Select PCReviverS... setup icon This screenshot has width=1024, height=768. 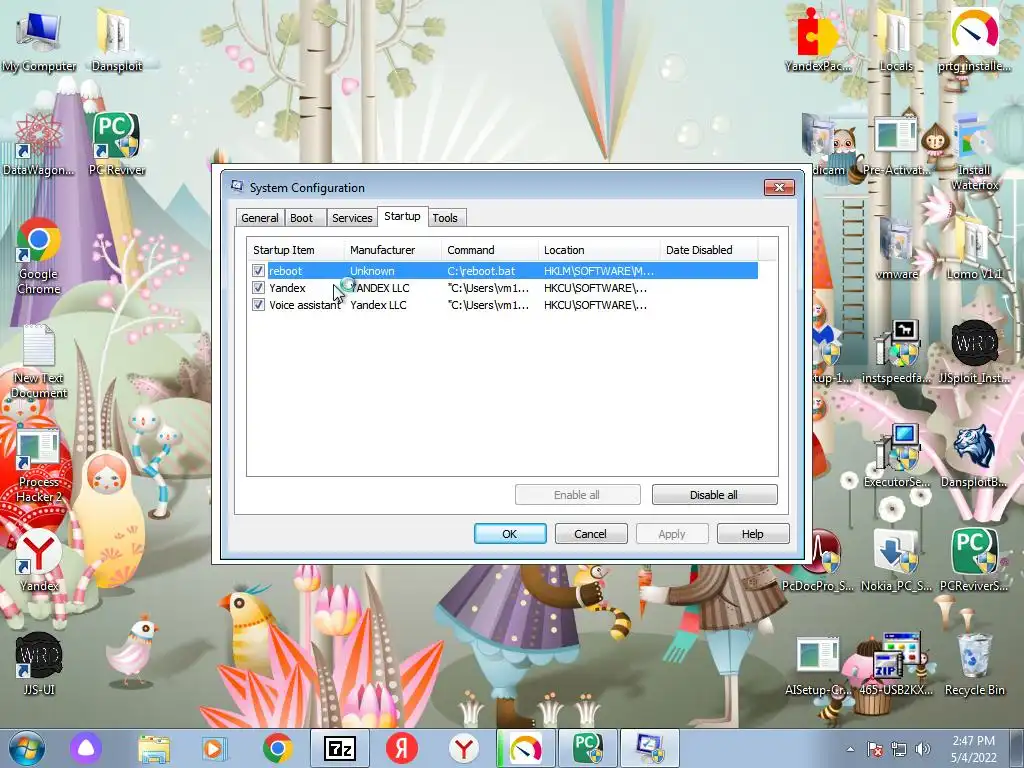pyautogui.click(x=974, y=560)
